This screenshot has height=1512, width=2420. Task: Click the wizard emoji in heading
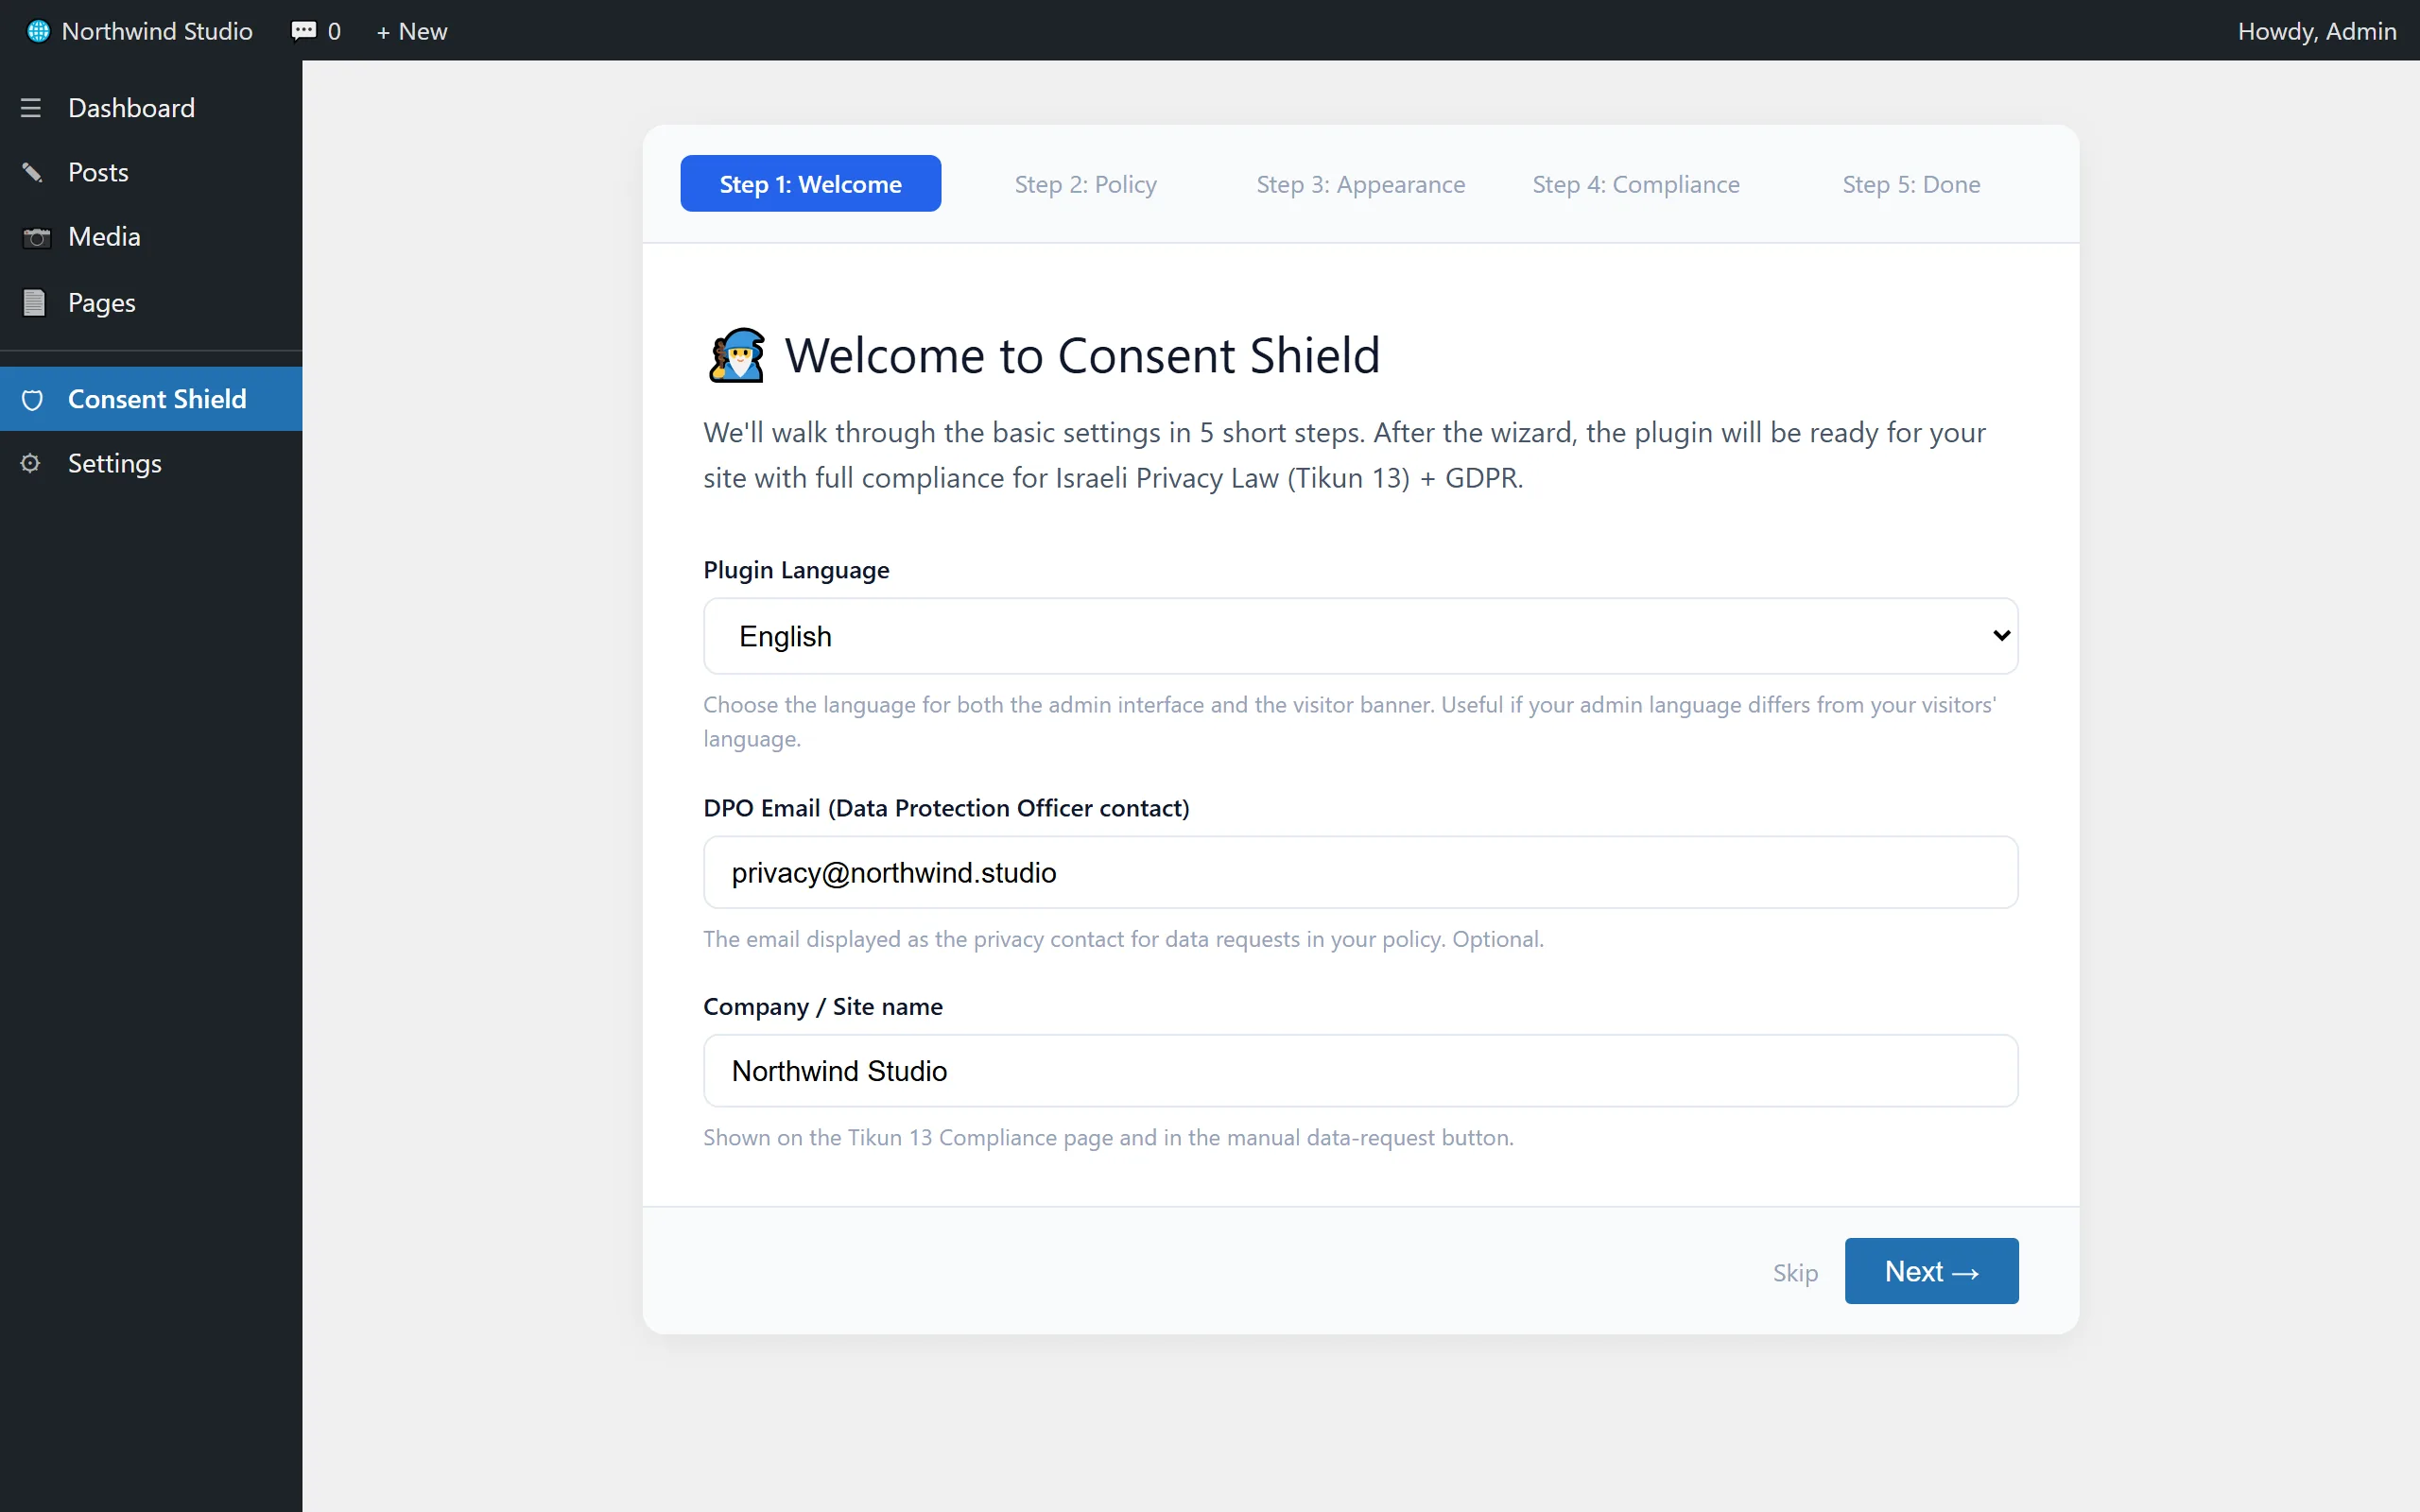coord(737,355)
